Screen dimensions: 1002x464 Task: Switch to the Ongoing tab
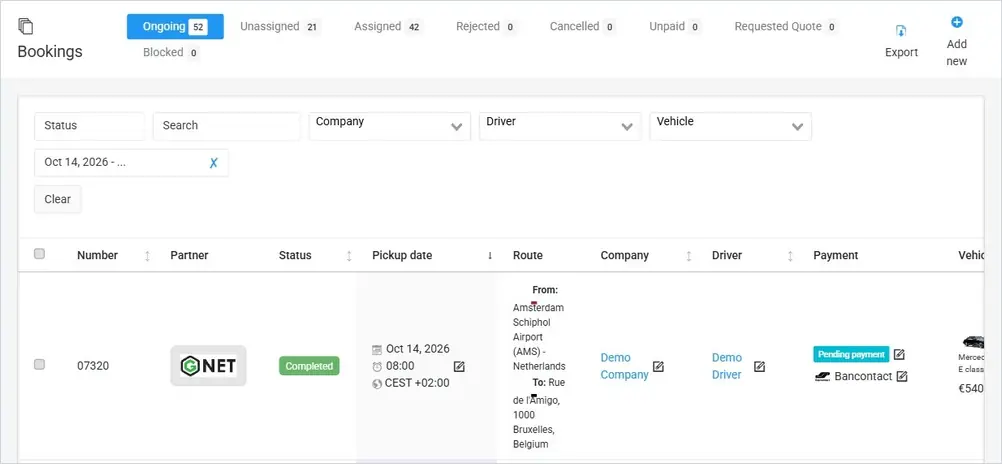coord(175,27)
